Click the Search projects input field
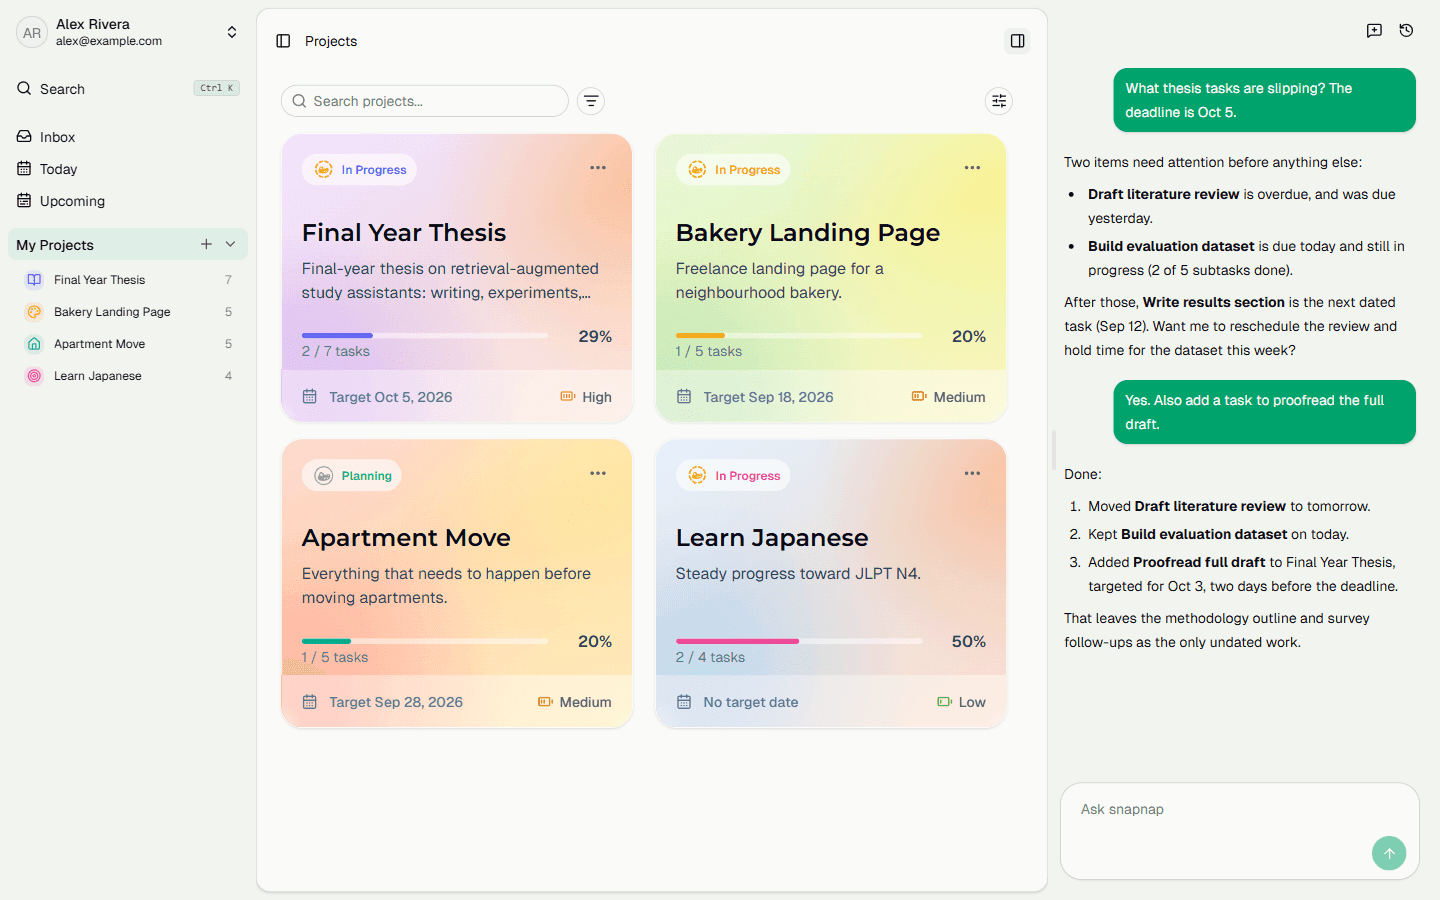This screenshot has height=900, width=1440. pos(425,101)
